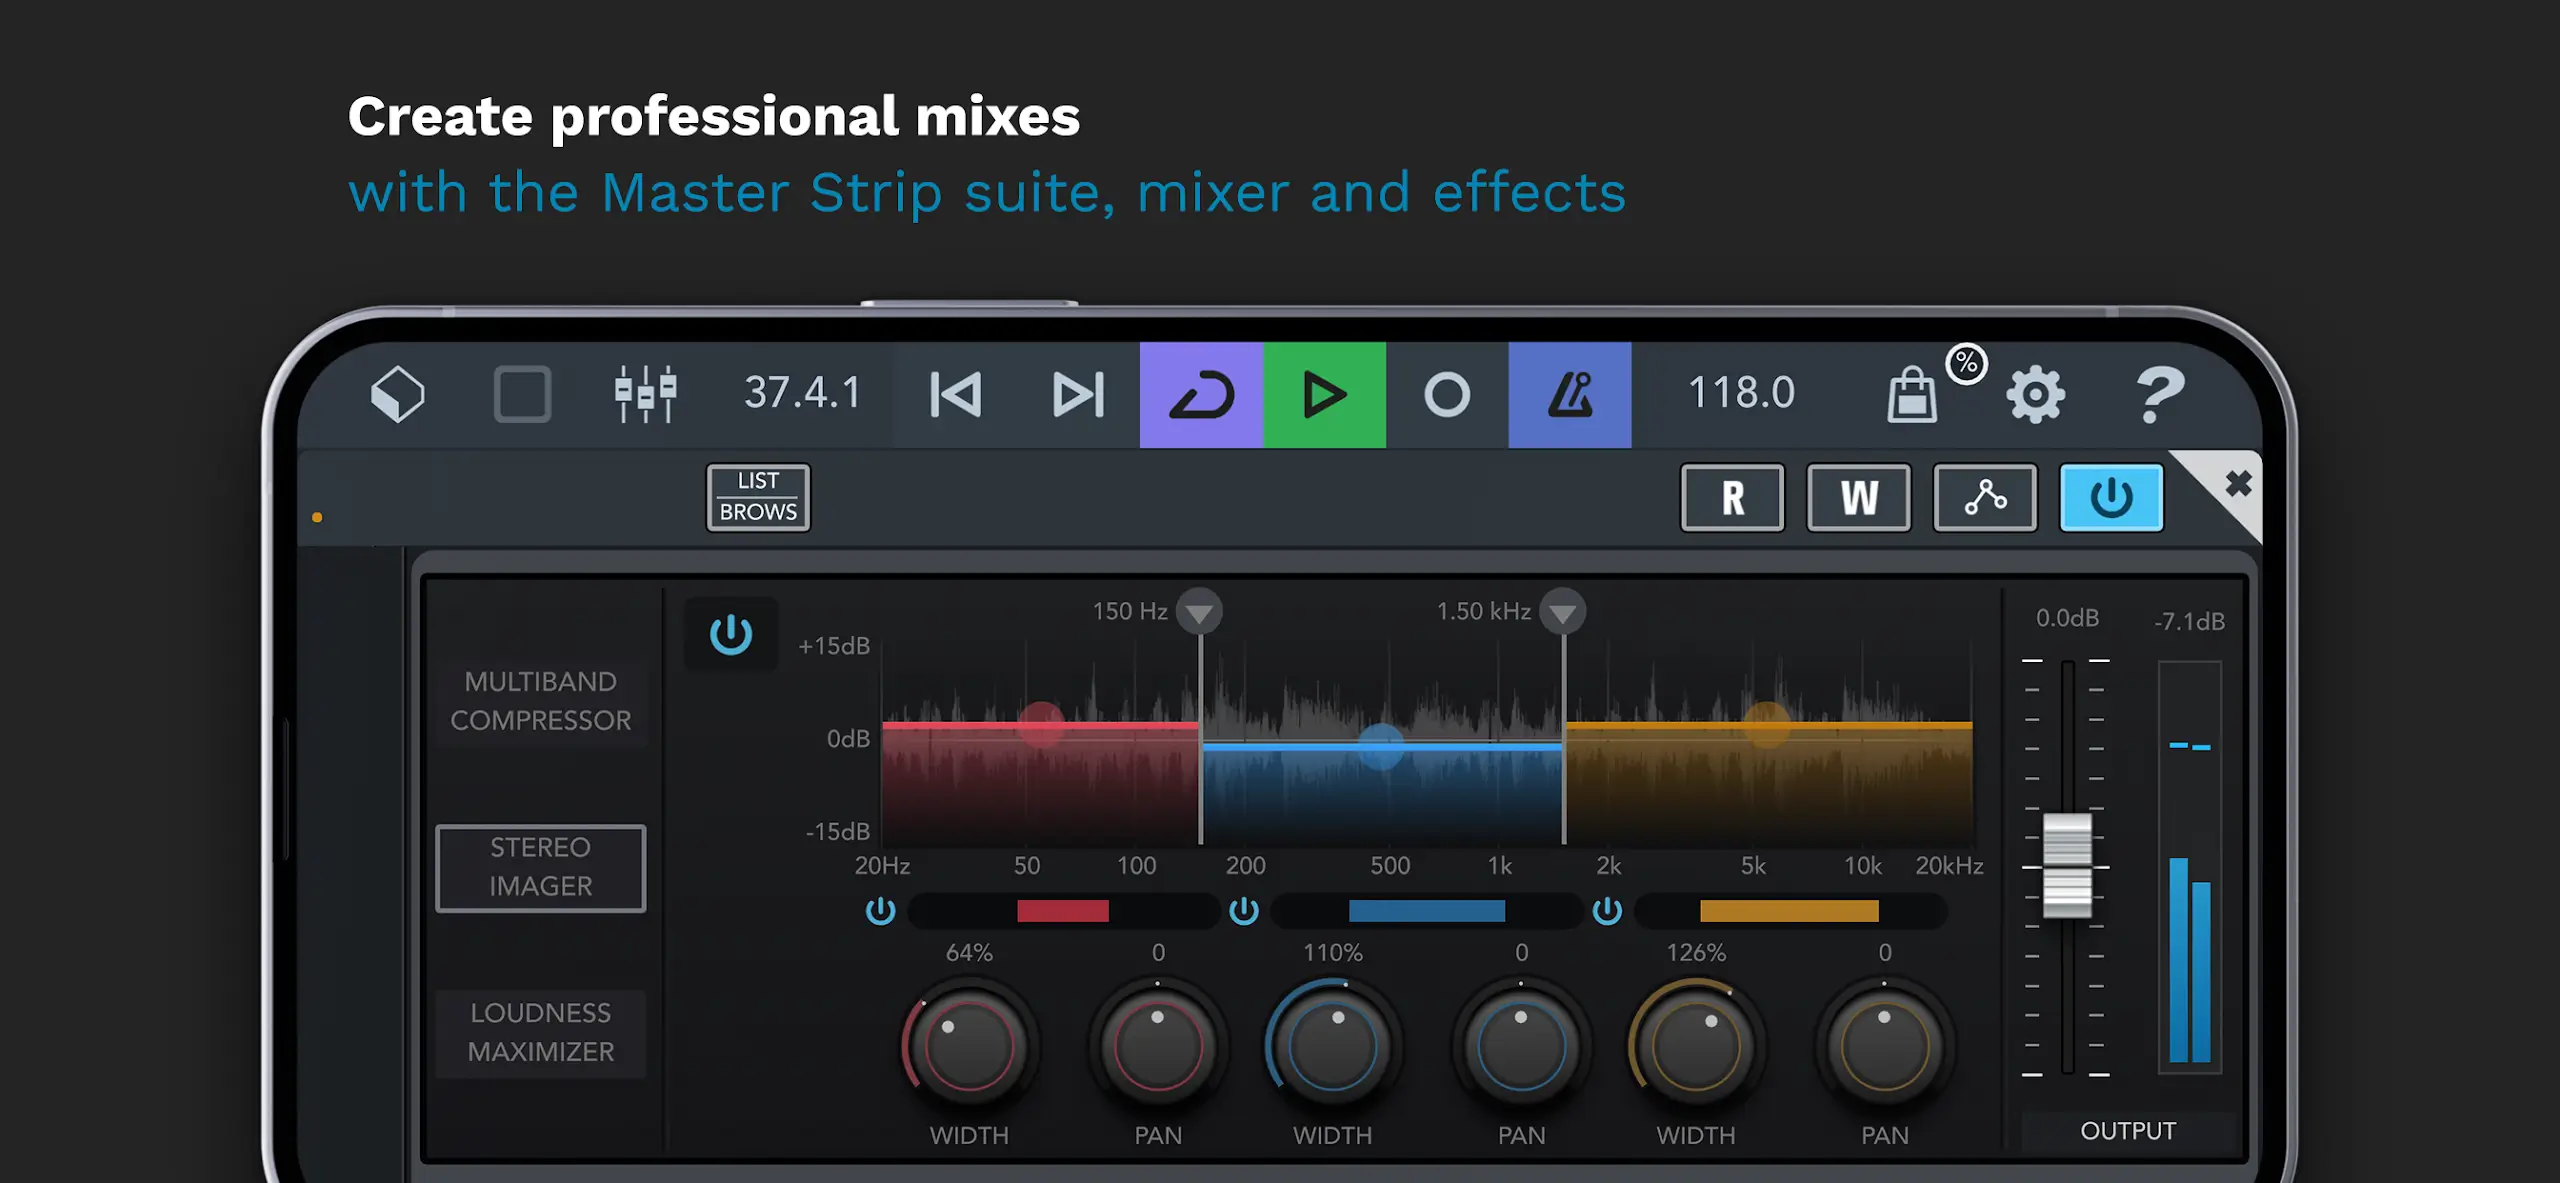
Task: Open the automation routing options
Action: pos(1985,497)
